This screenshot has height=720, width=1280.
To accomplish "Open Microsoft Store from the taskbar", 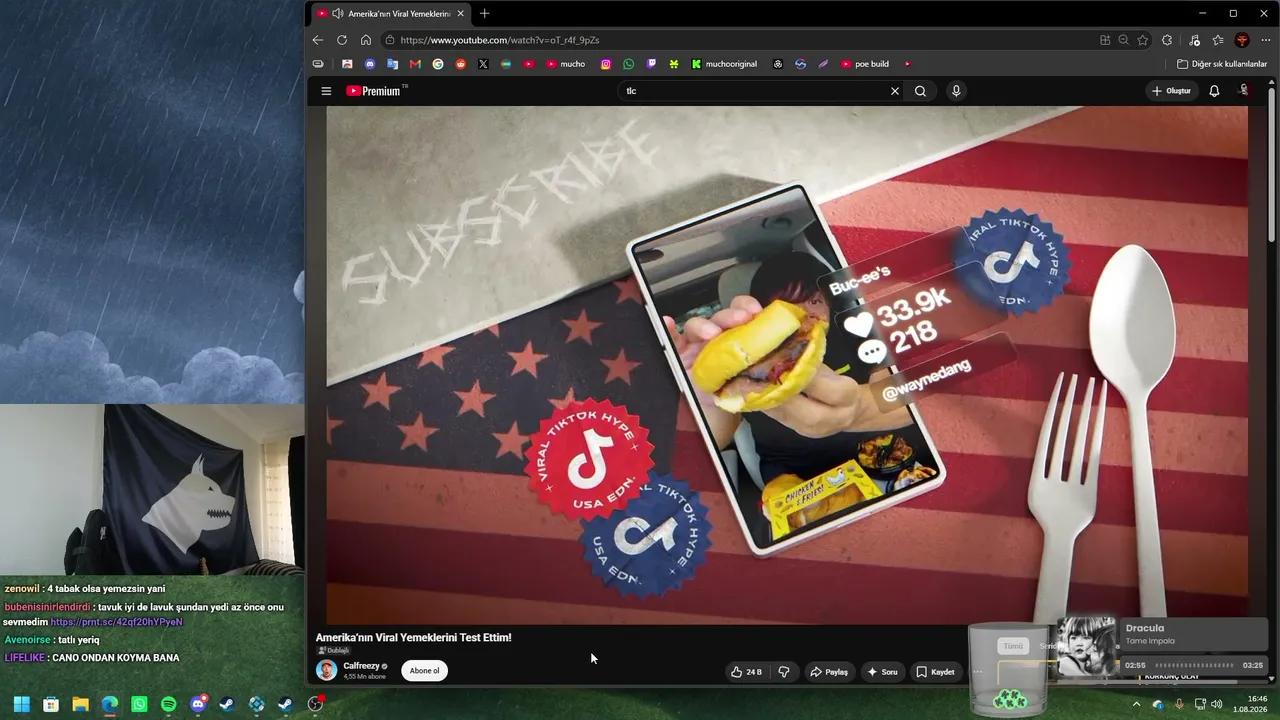I will (x=51, y=704).
